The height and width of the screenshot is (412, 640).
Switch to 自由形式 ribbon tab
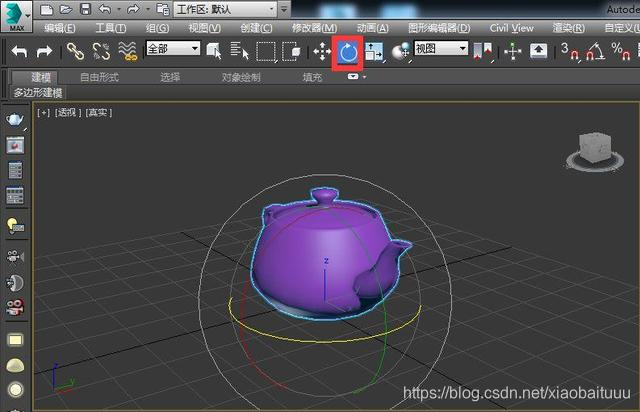click(x=99, y=77)
